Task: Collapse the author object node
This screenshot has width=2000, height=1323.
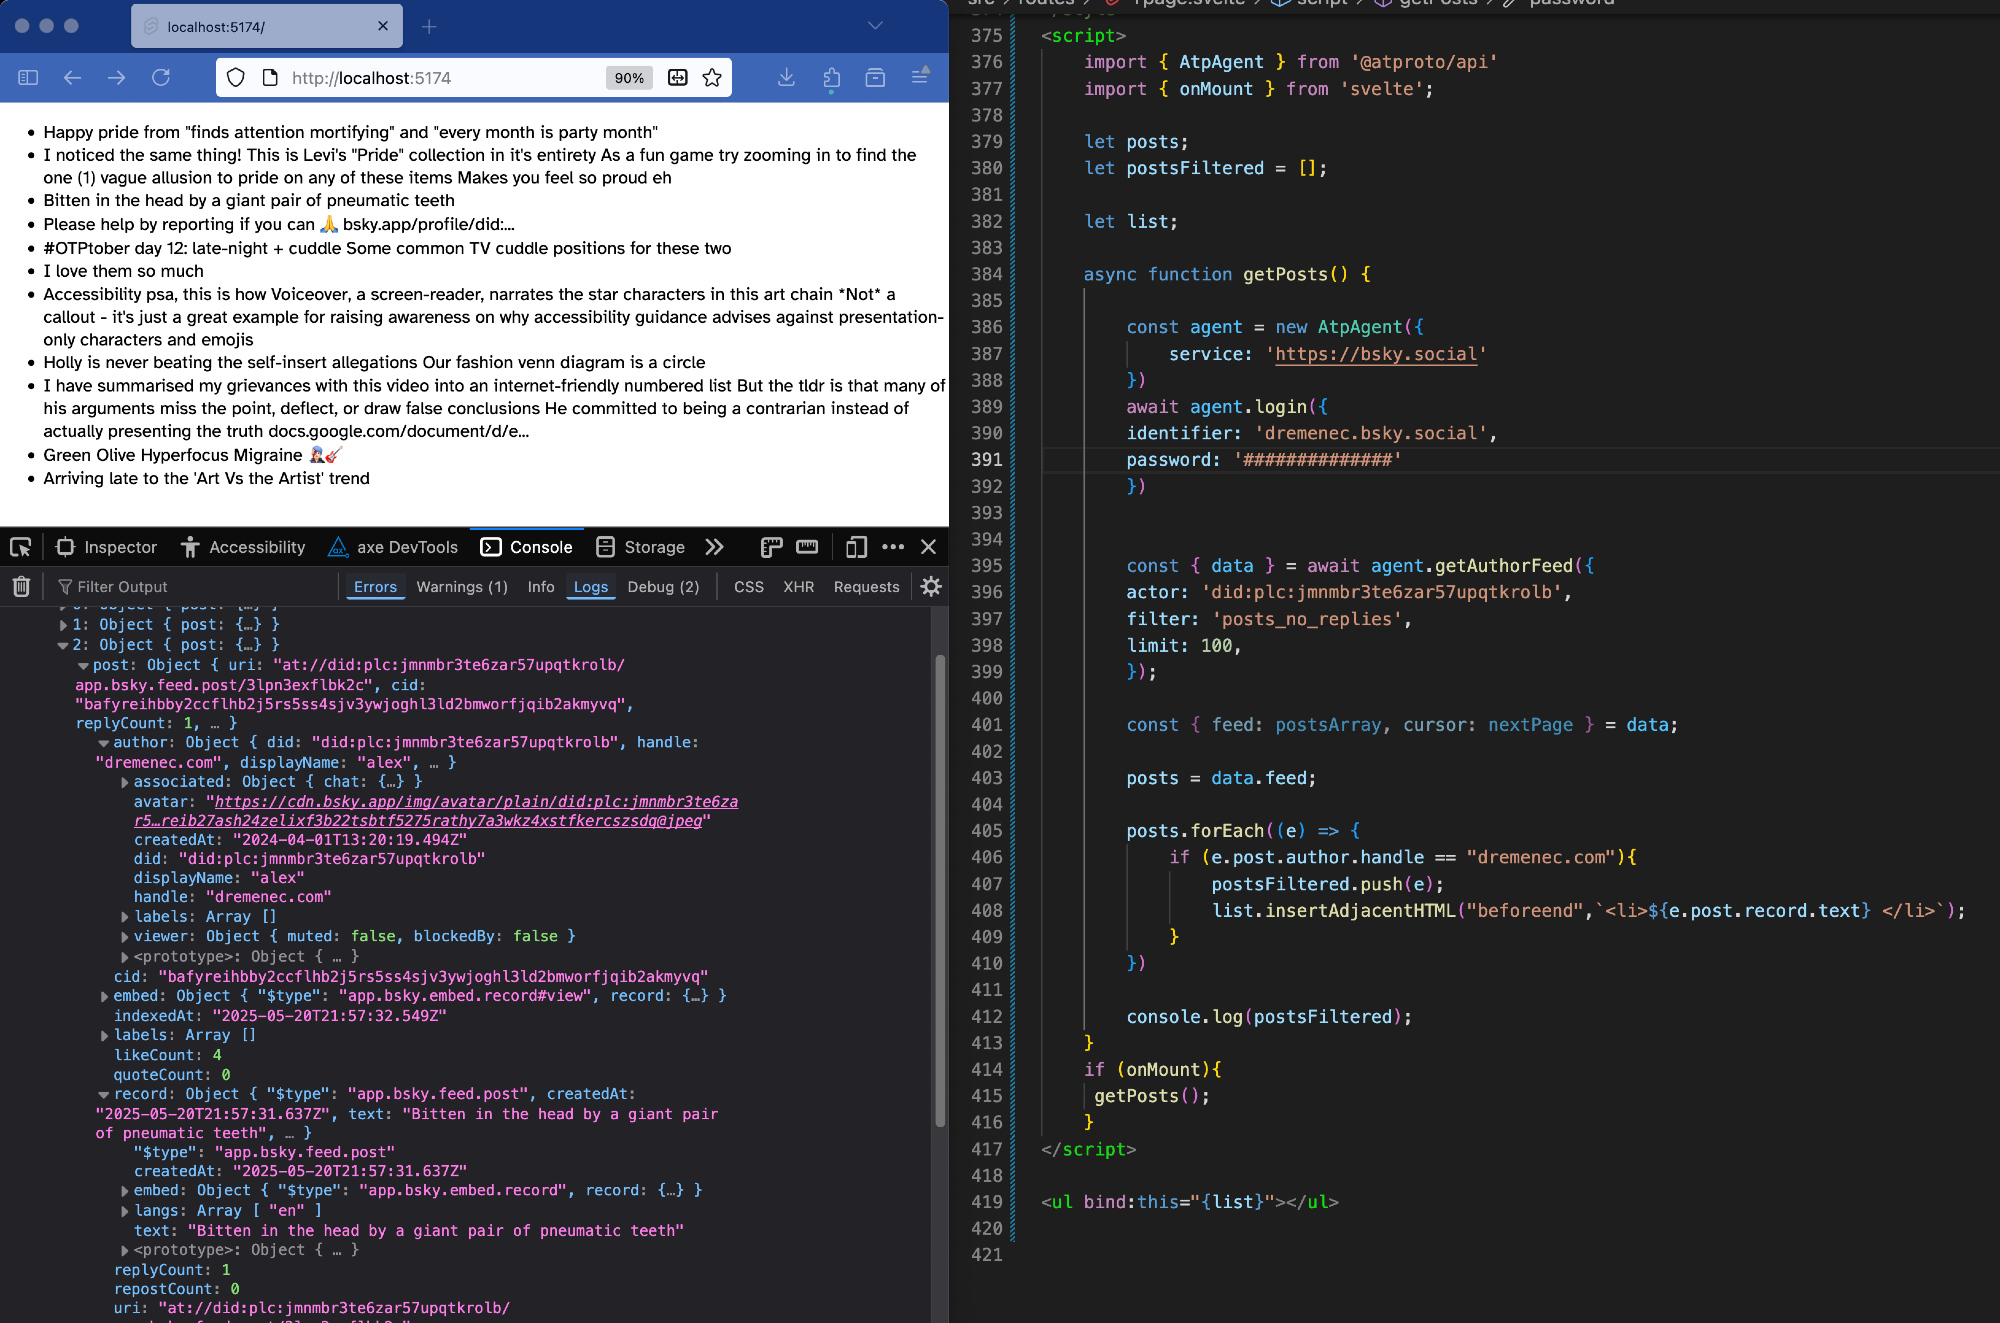Action: pos(104,743)
